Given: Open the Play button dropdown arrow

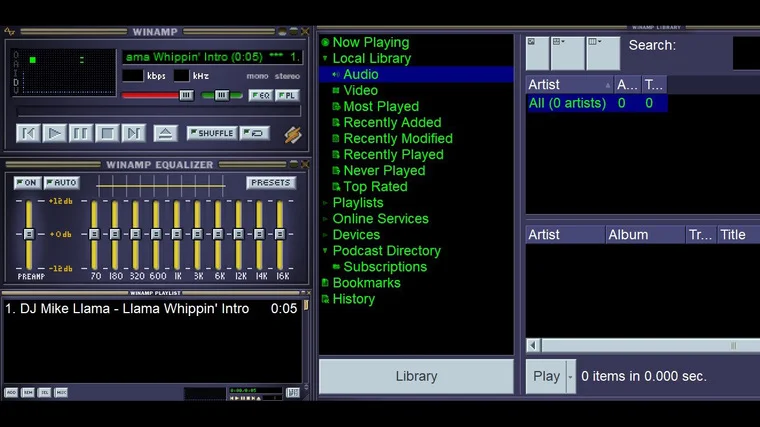Looking at the screenshot, I should 570,376.
